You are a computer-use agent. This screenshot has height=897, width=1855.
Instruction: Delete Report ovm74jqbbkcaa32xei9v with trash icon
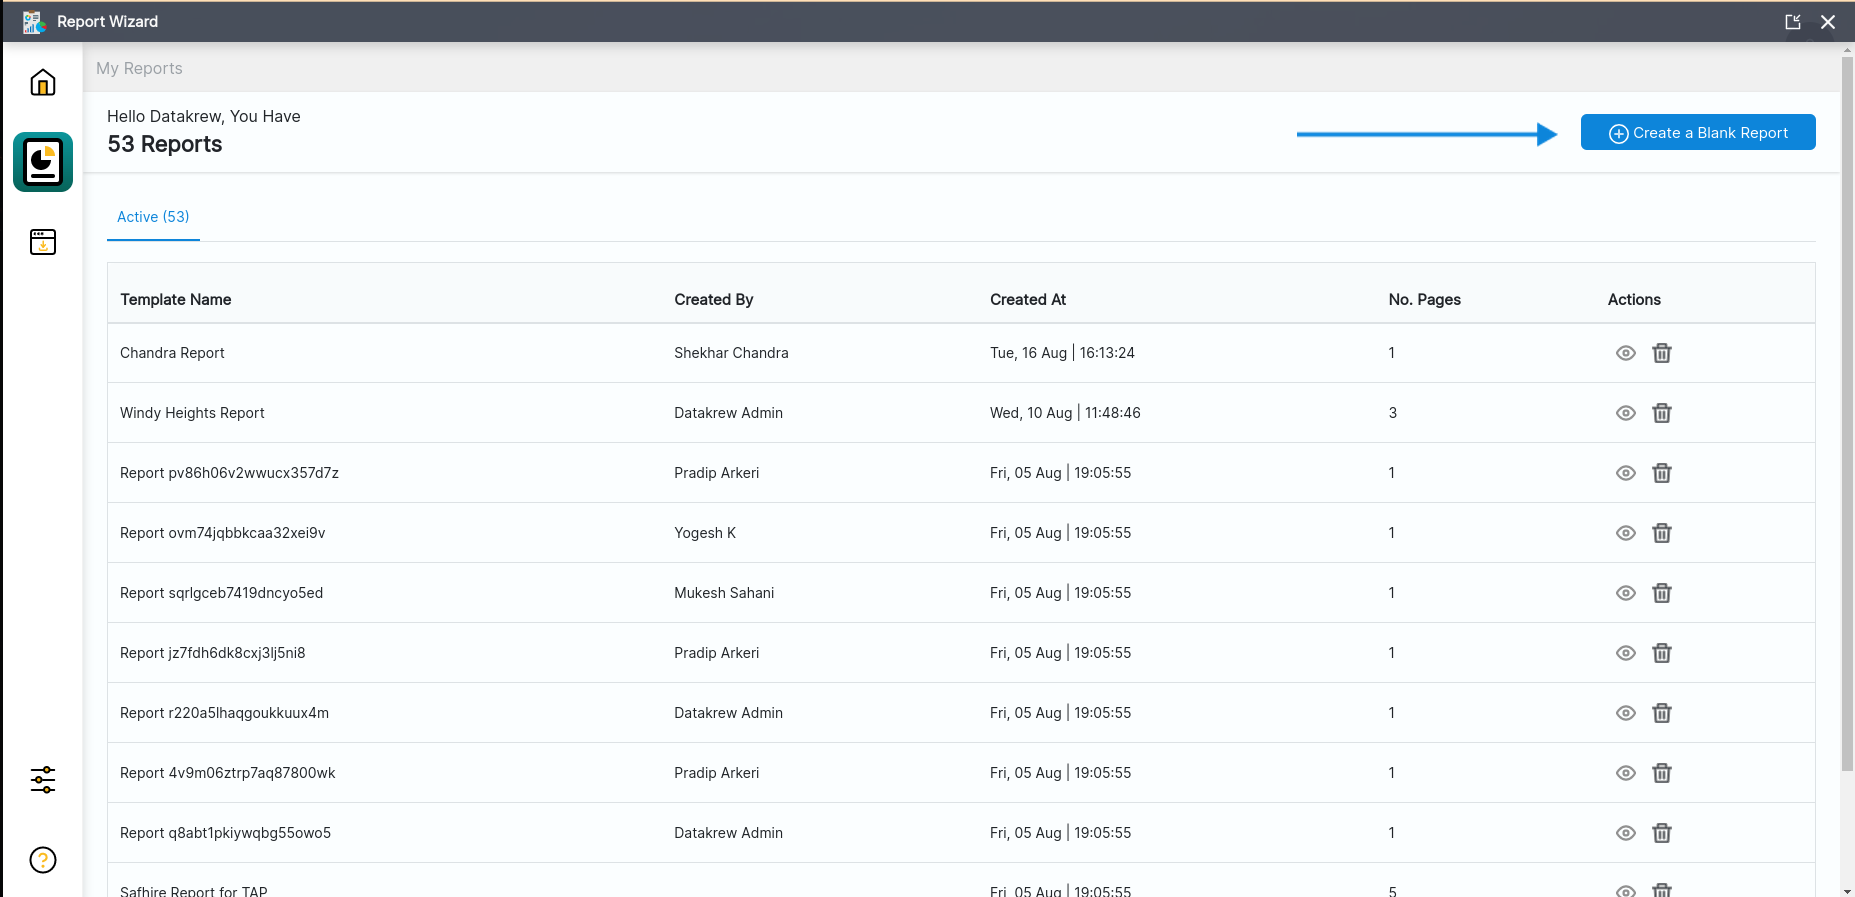1662,533
